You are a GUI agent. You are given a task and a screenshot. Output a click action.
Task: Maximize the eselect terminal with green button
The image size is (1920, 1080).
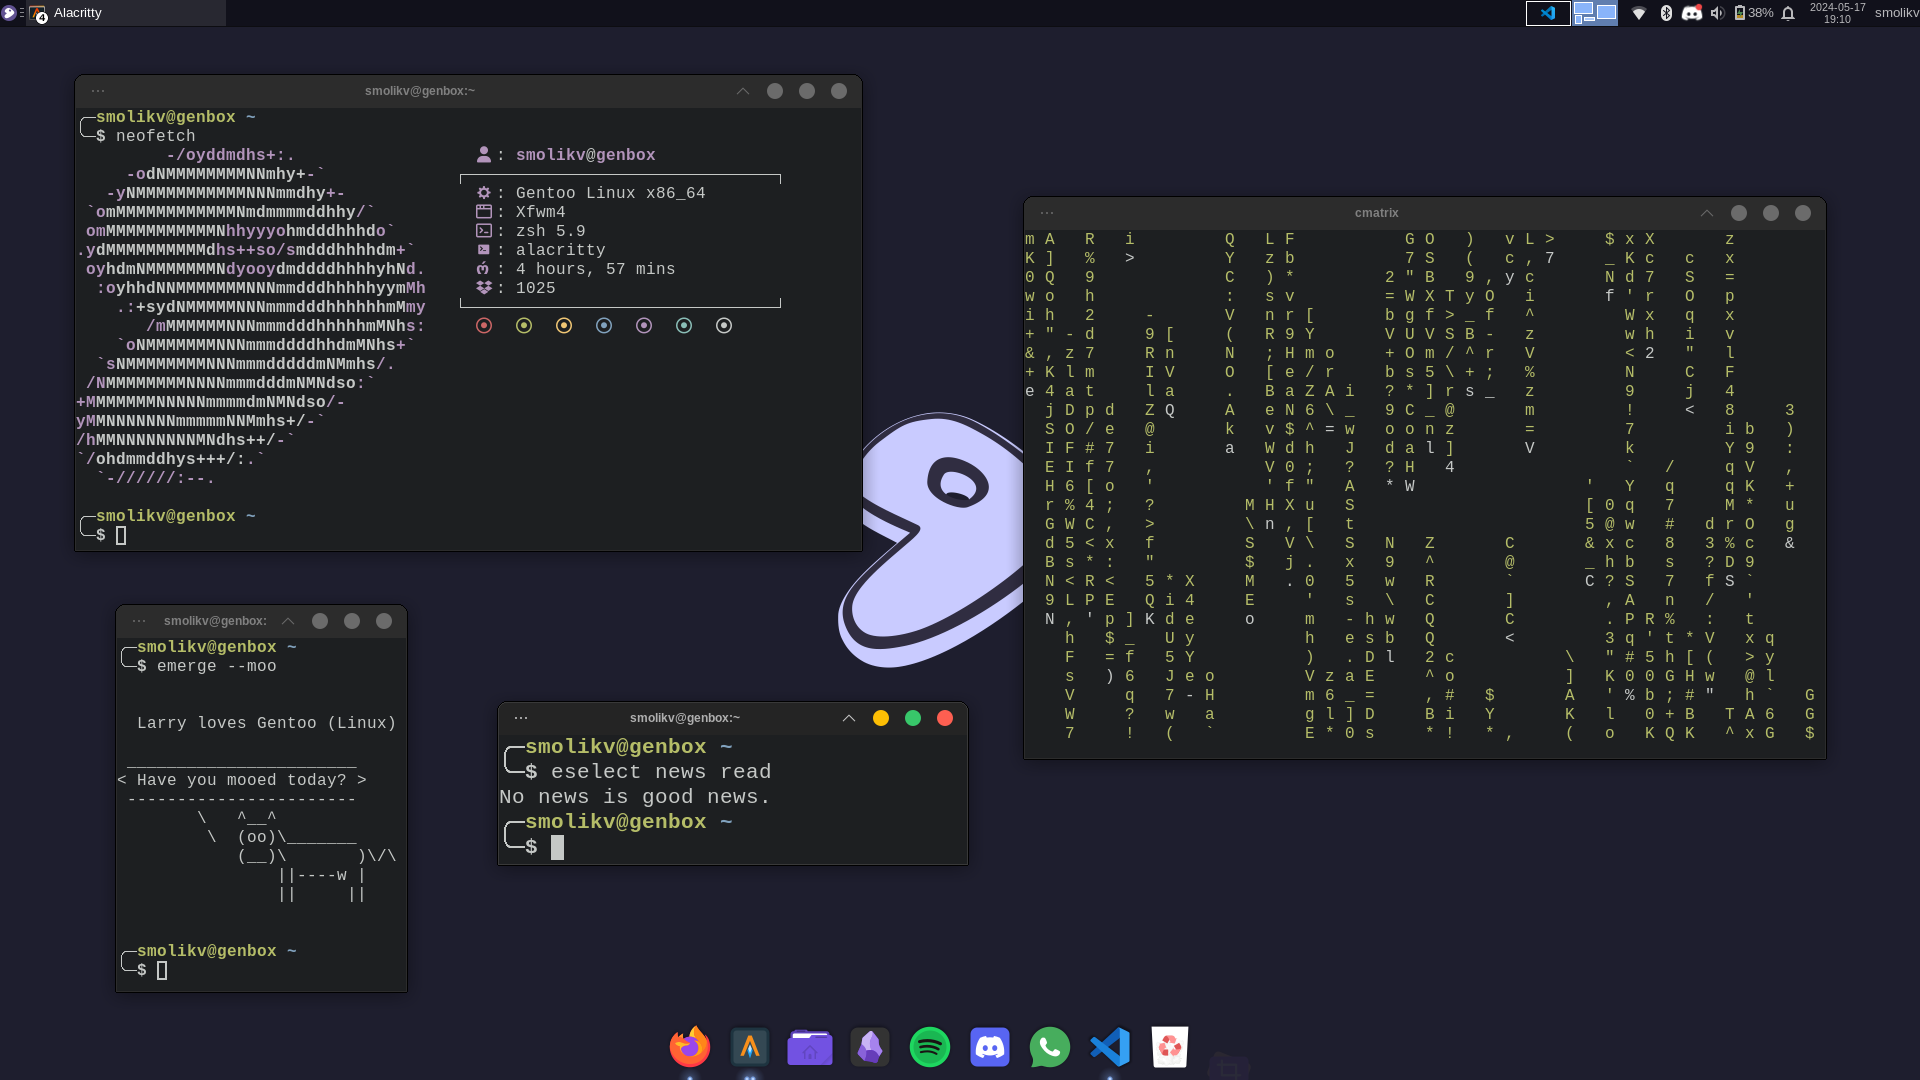[x=913, y=718]
